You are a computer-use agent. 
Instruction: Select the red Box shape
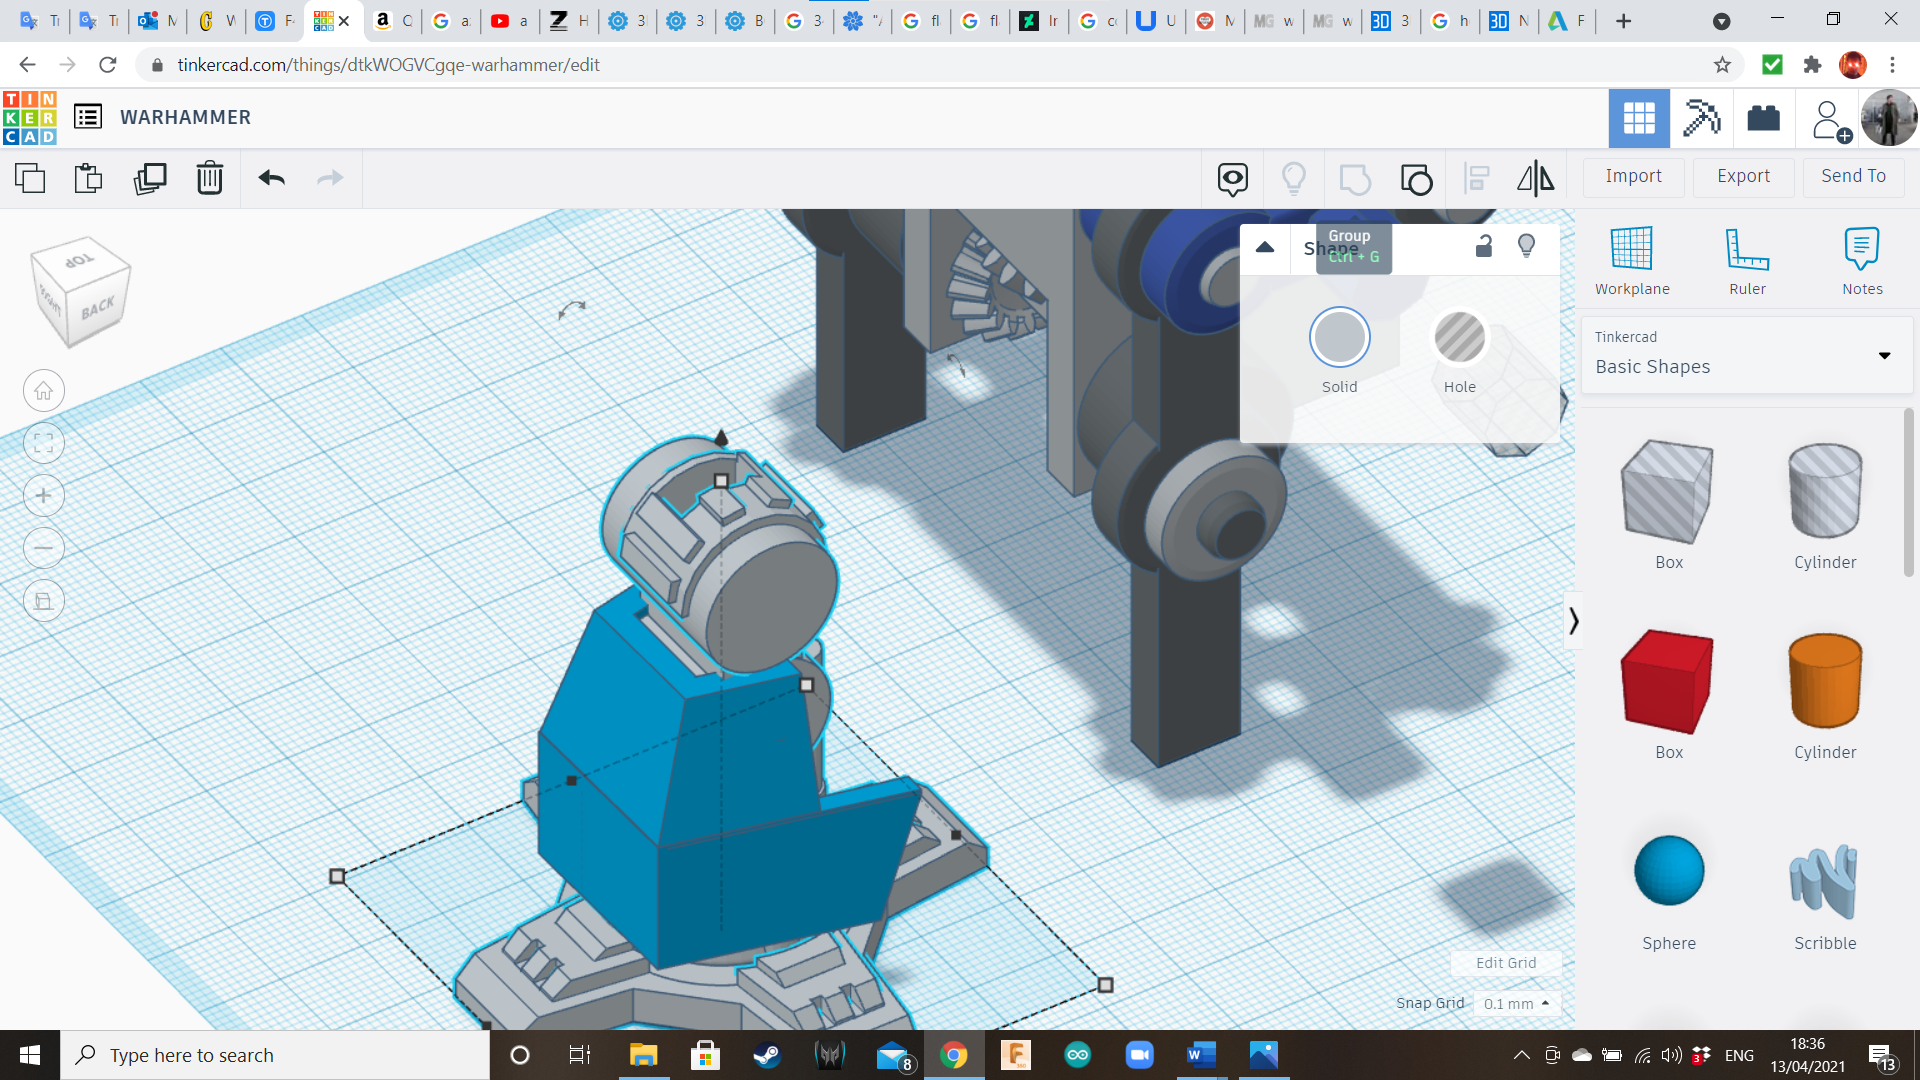tap(1668, 682)
